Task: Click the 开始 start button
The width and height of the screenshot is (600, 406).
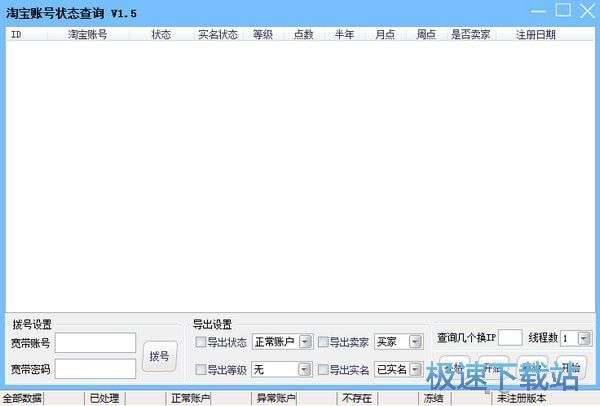Action: [572, 368]
